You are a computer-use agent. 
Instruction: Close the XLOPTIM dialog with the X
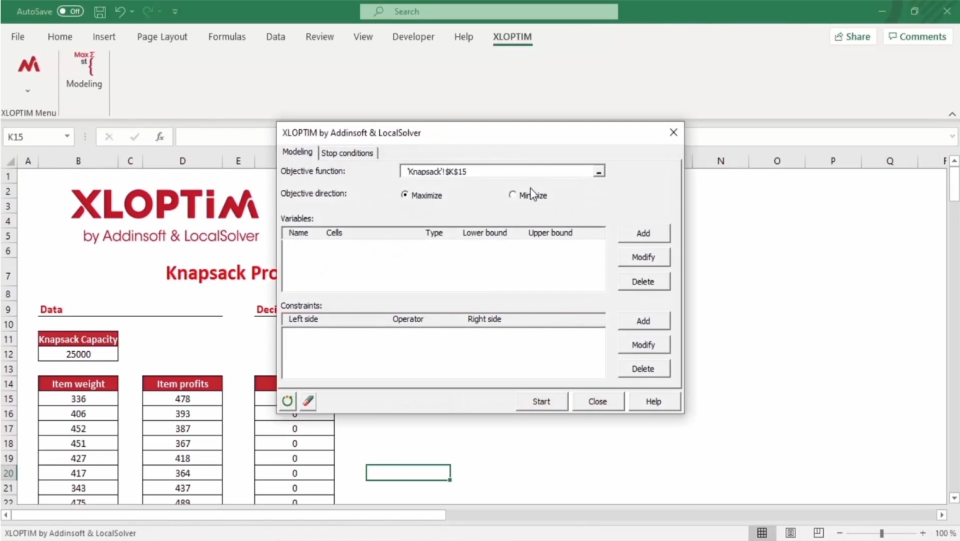coord(673,132)
